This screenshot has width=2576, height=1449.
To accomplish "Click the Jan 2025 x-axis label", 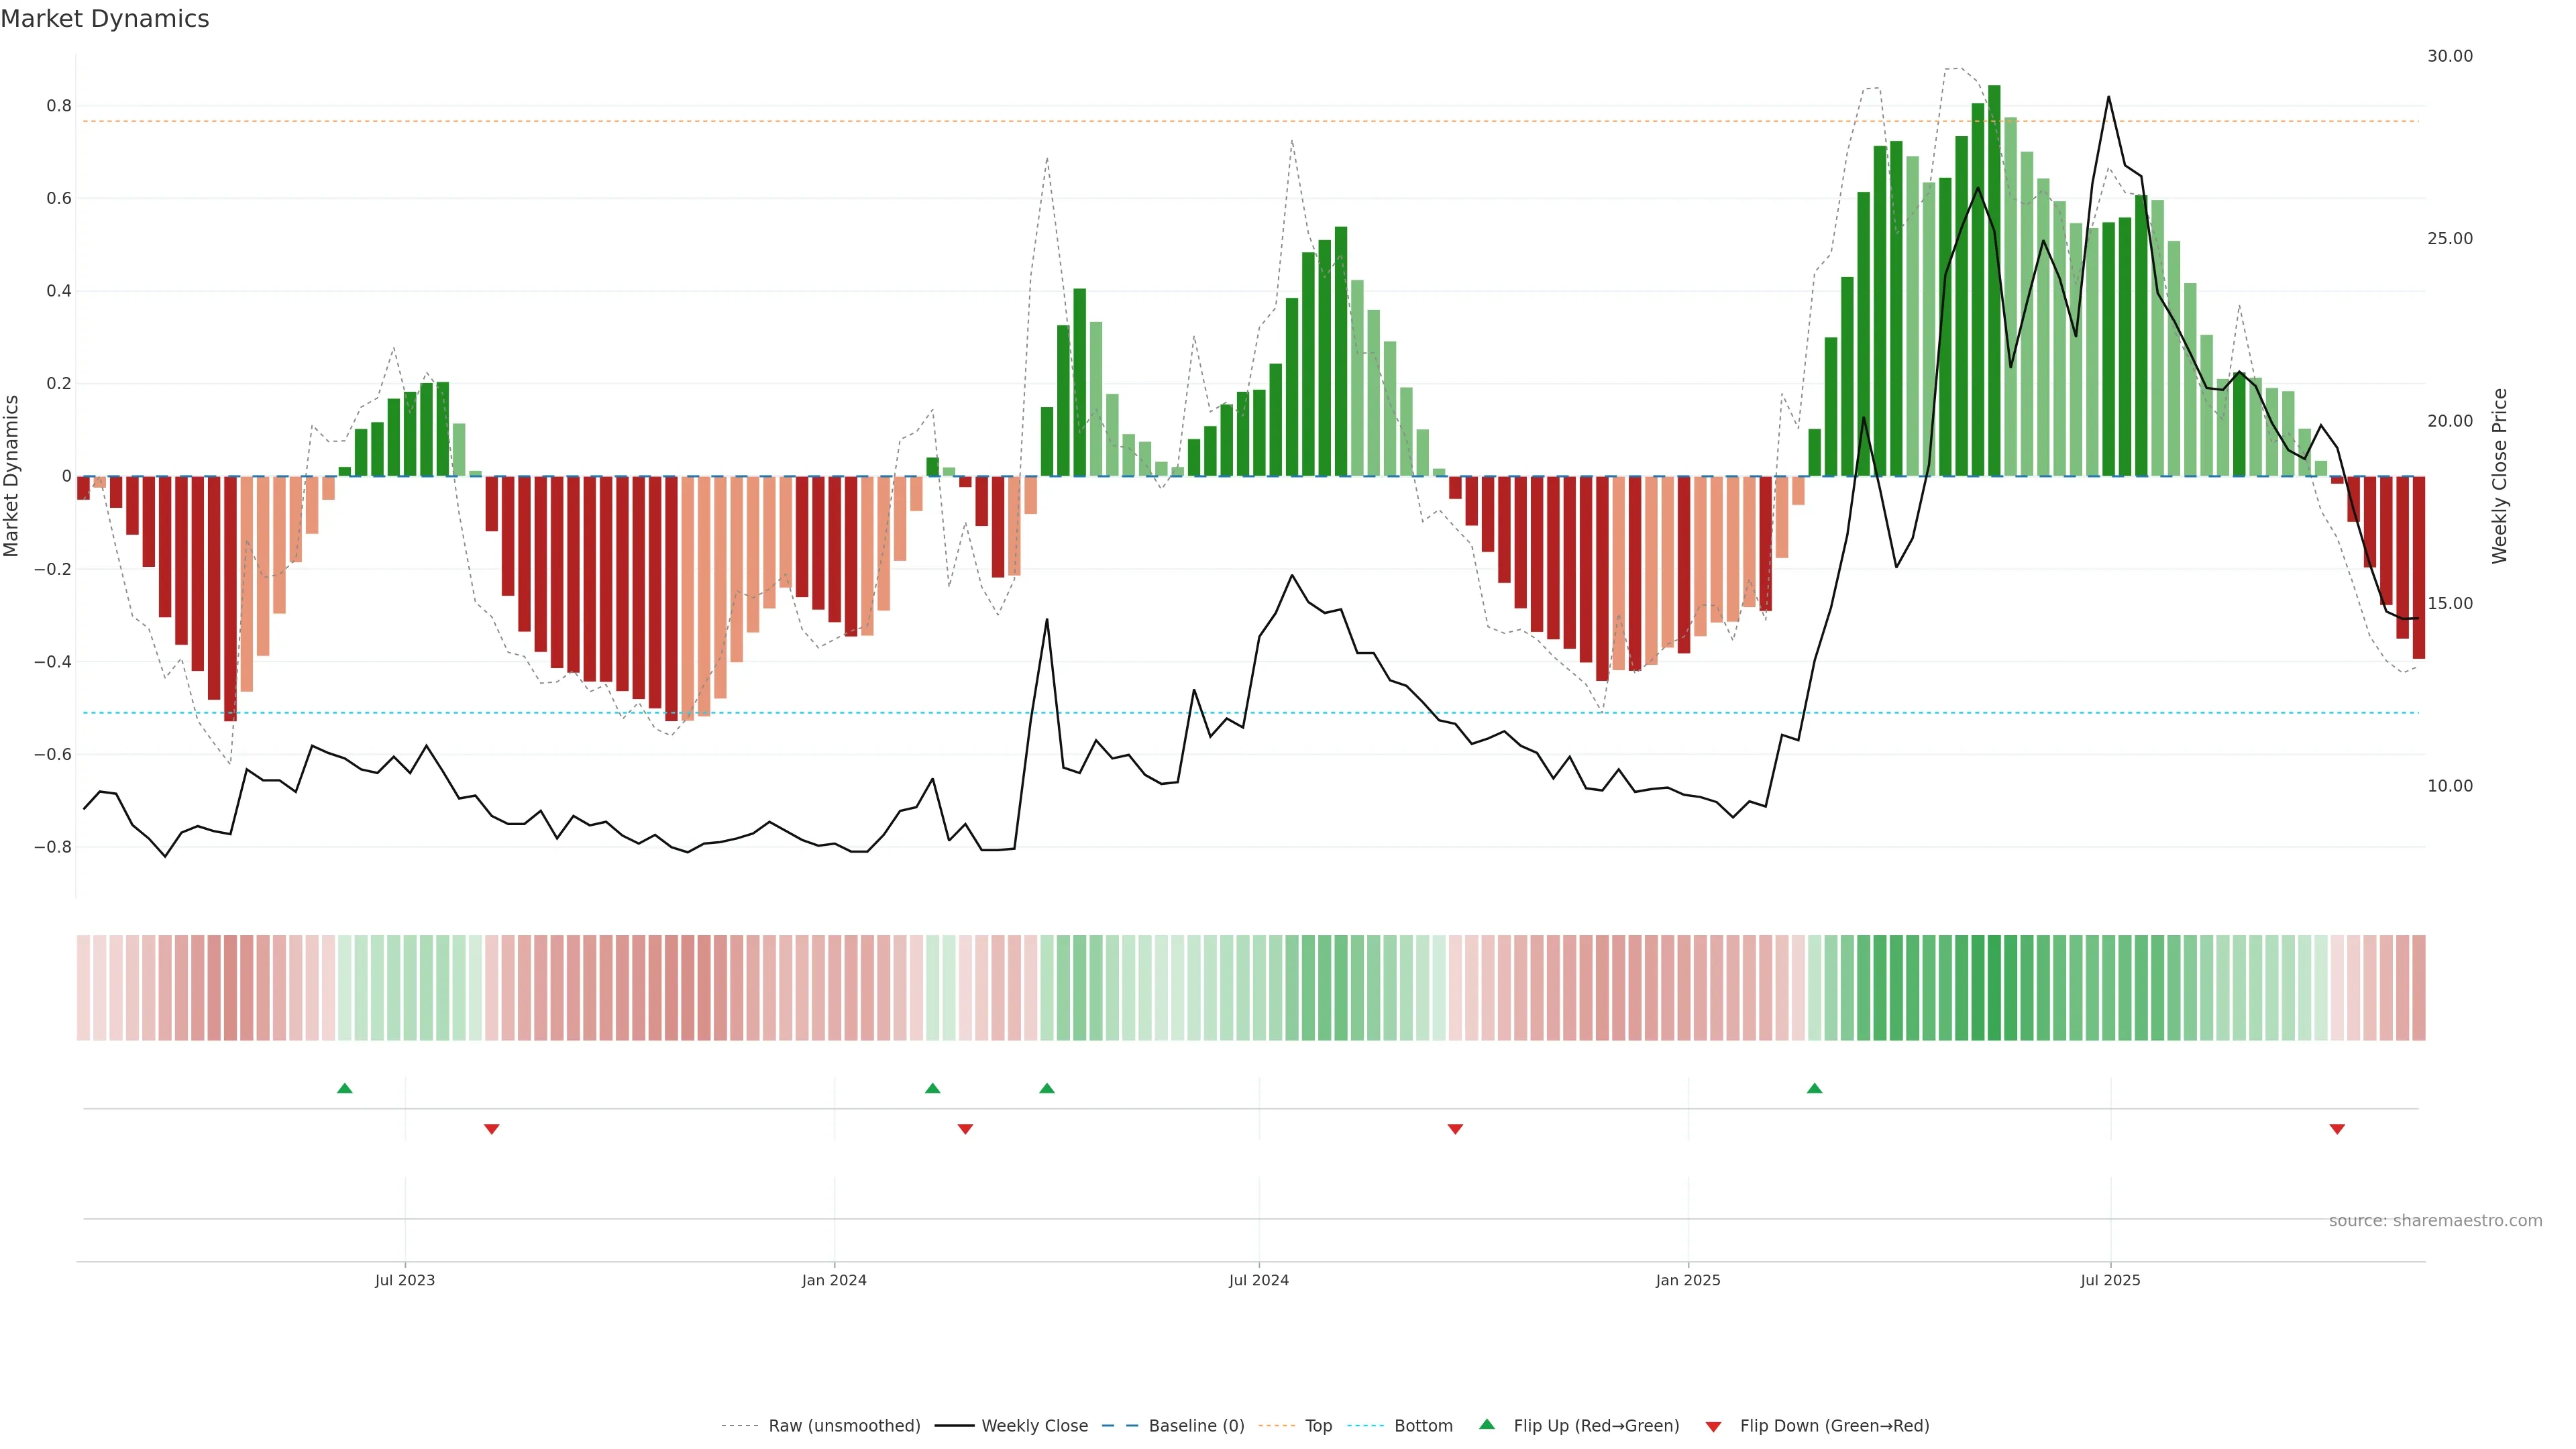I will (x=1688, y=1280).
